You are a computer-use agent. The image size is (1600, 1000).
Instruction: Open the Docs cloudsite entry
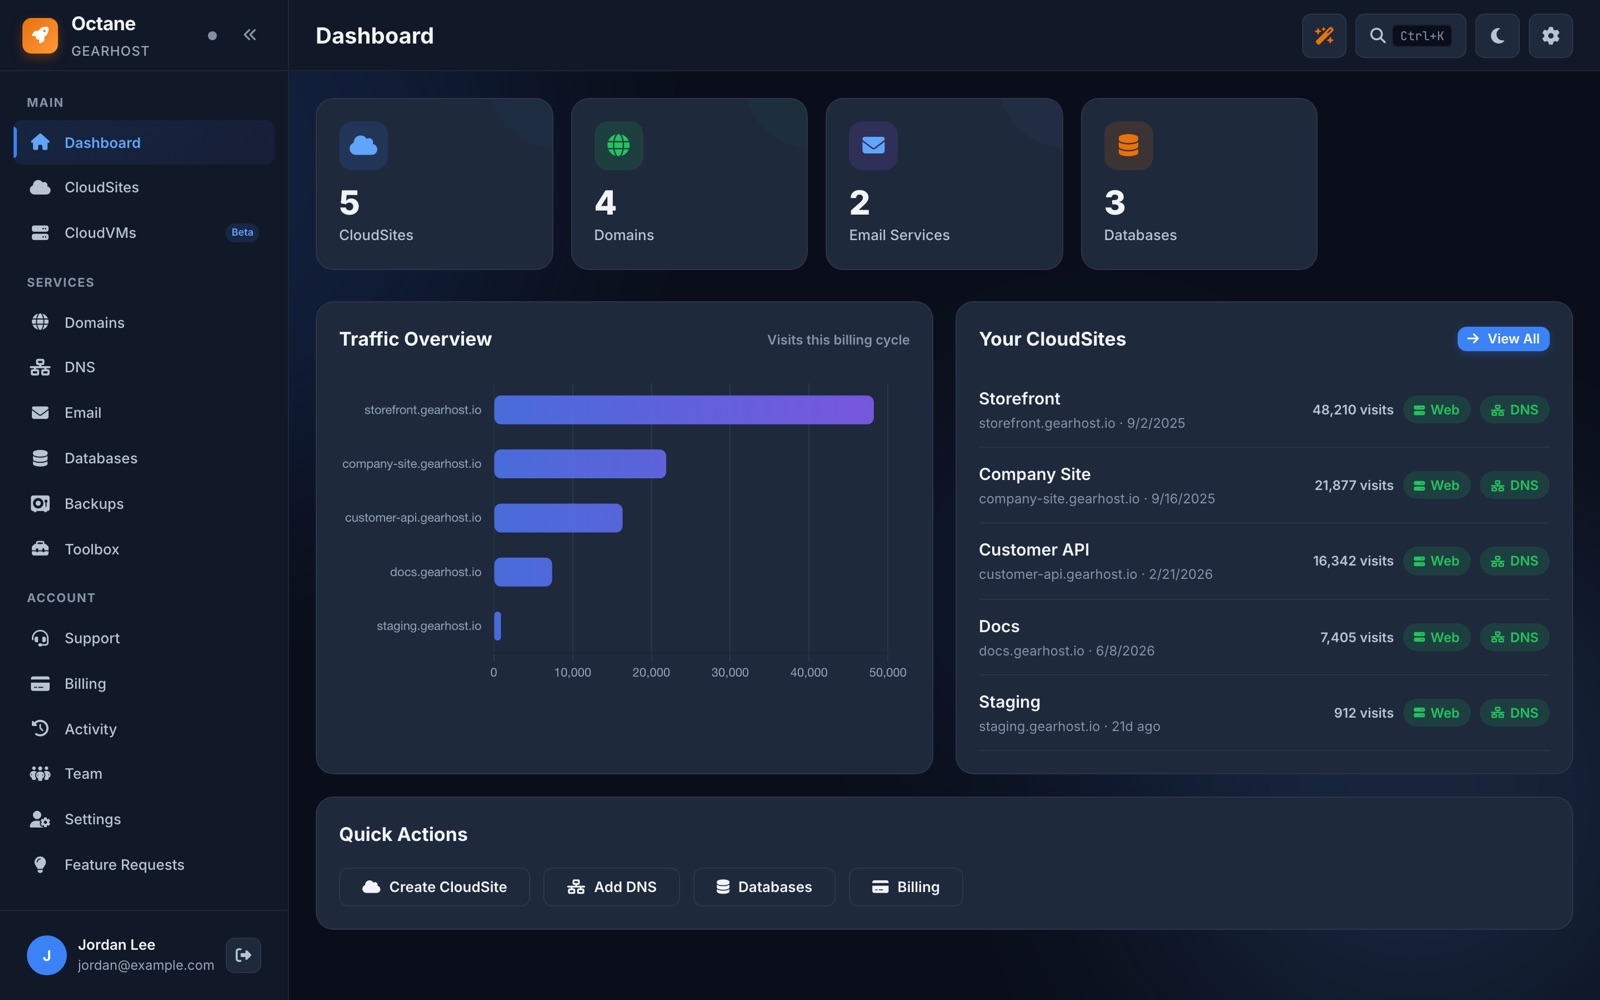1264,637
